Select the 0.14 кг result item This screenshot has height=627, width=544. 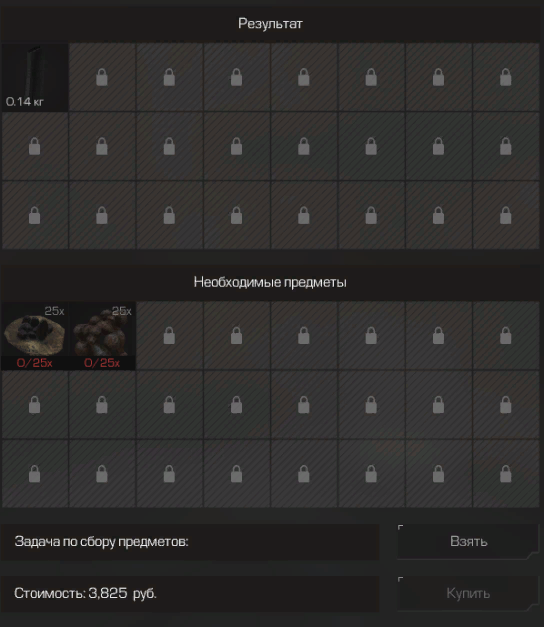coord(35,77)
